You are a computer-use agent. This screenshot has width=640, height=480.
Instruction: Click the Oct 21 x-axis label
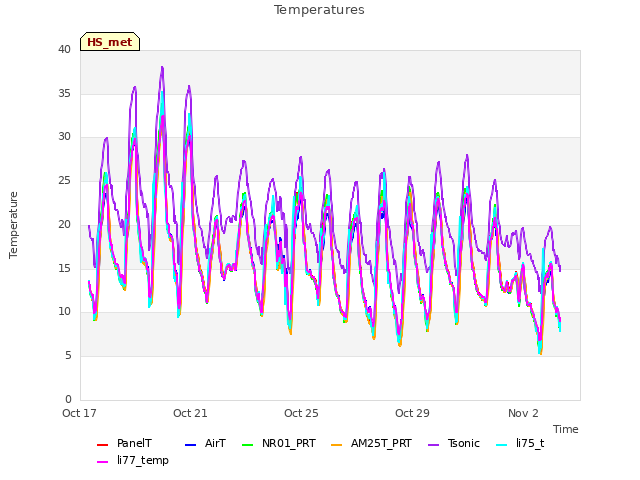point(190,413)
